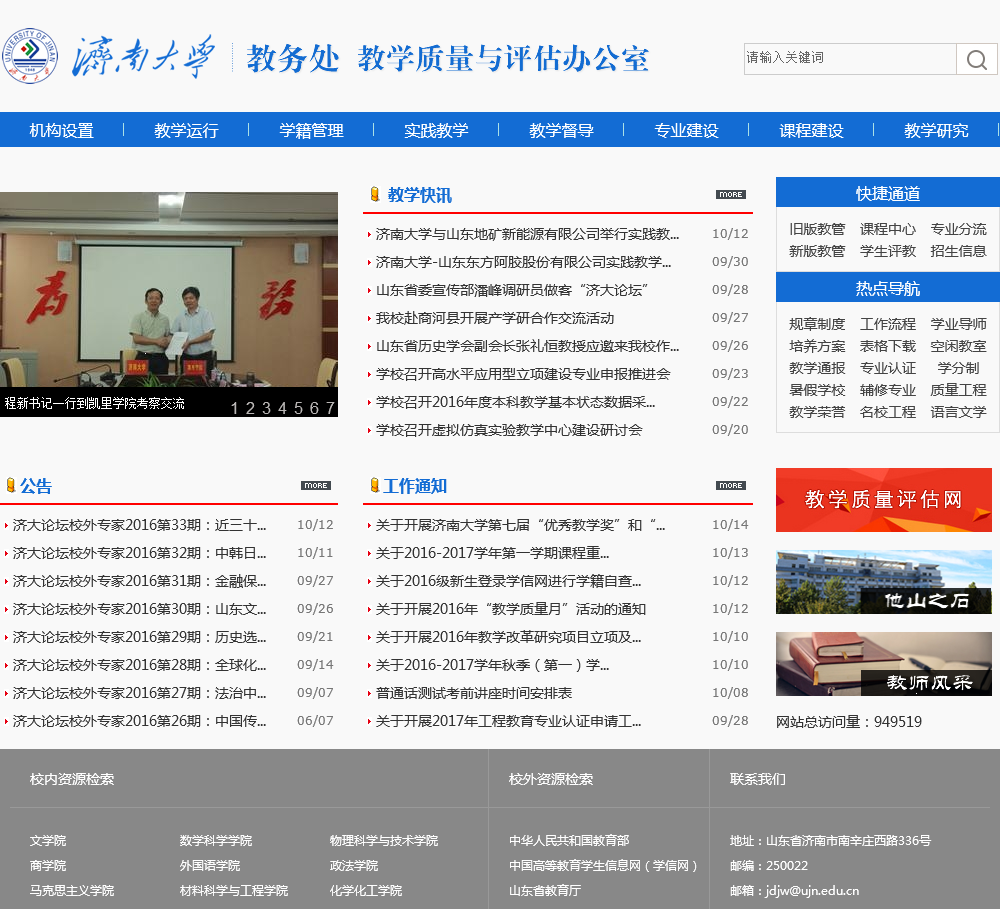
Task: Open 专业分流 quick link
Action: 959,229
